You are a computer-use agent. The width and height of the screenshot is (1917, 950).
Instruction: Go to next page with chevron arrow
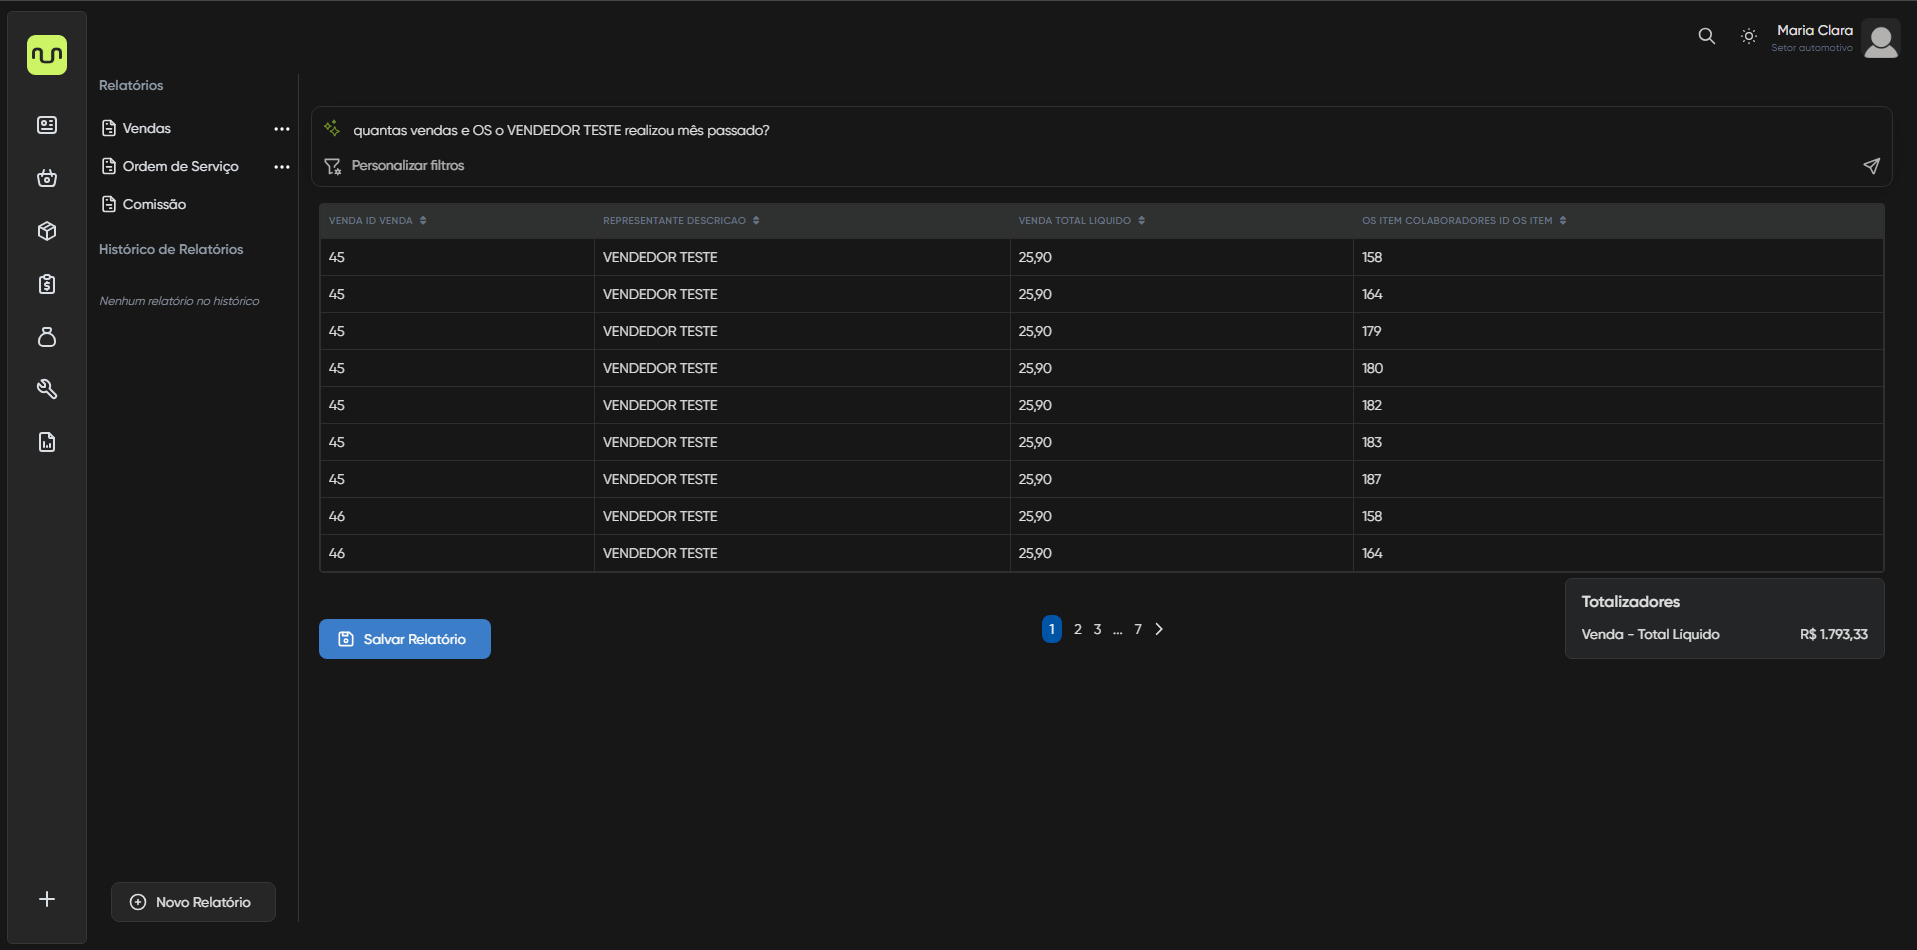(1159, 629)
